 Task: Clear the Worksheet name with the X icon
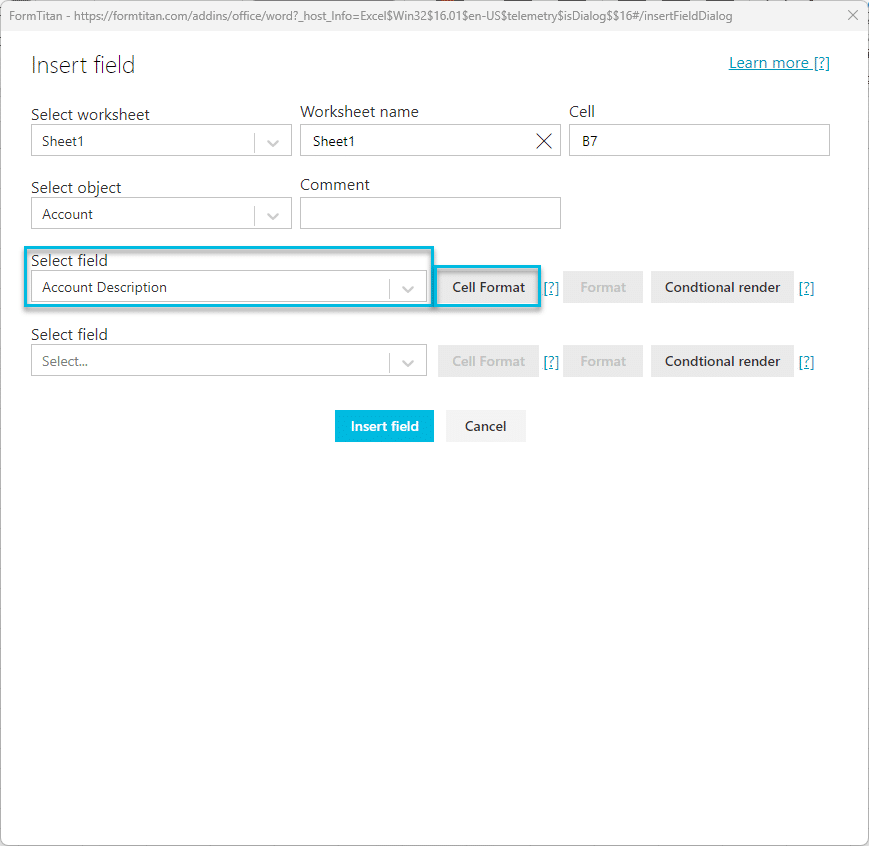point(544,141)
